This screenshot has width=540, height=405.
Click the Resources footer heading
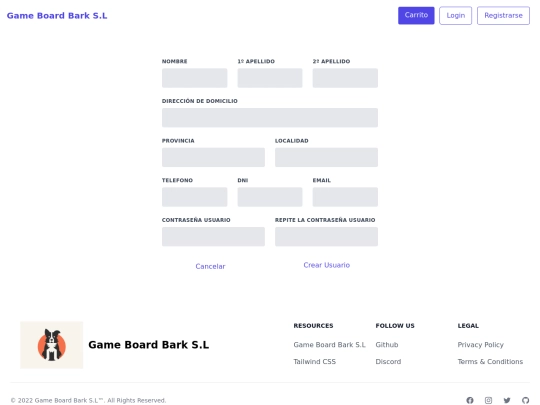click(313, 326)
